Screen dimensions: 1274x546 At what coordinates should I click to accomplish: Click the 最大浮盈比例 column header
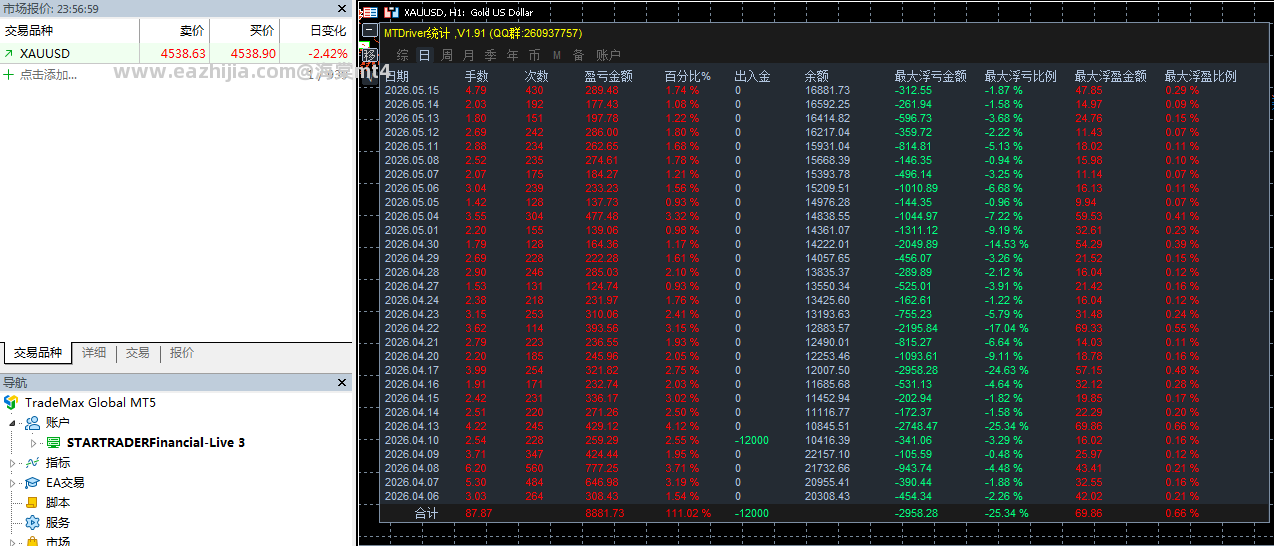pos(1201,75)
